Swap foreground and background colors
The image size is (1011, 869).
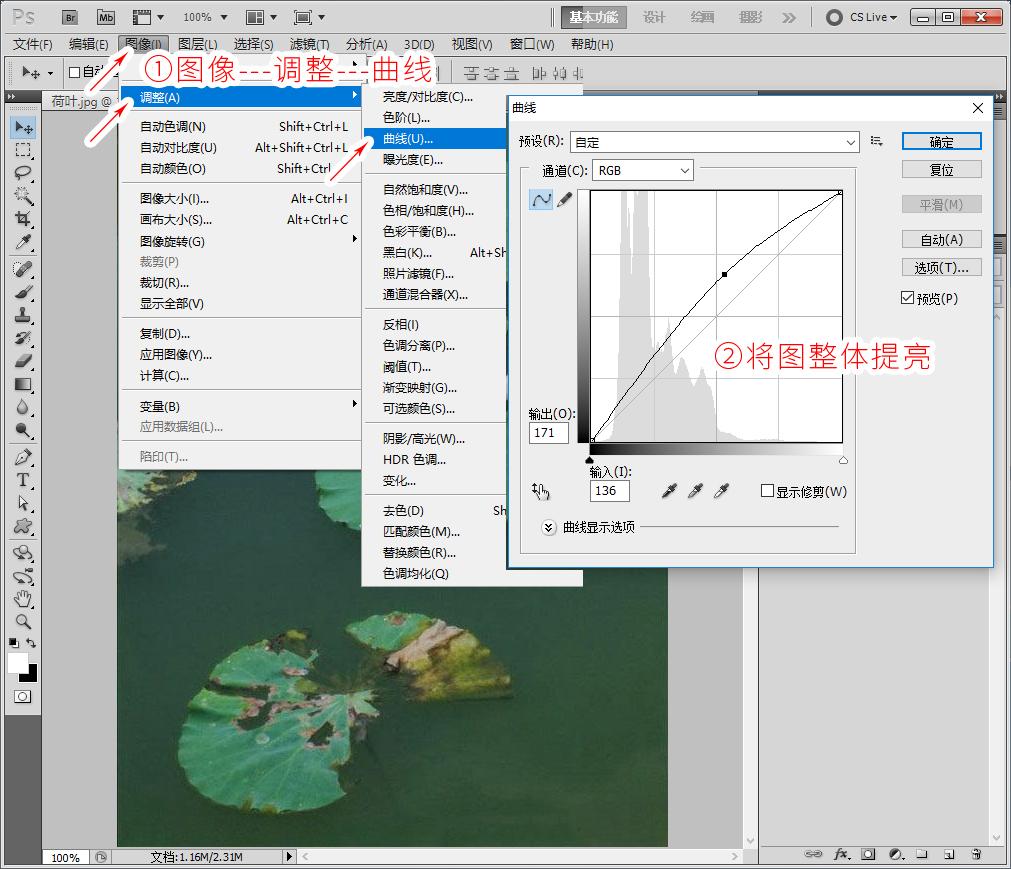[x=31, y=643]
